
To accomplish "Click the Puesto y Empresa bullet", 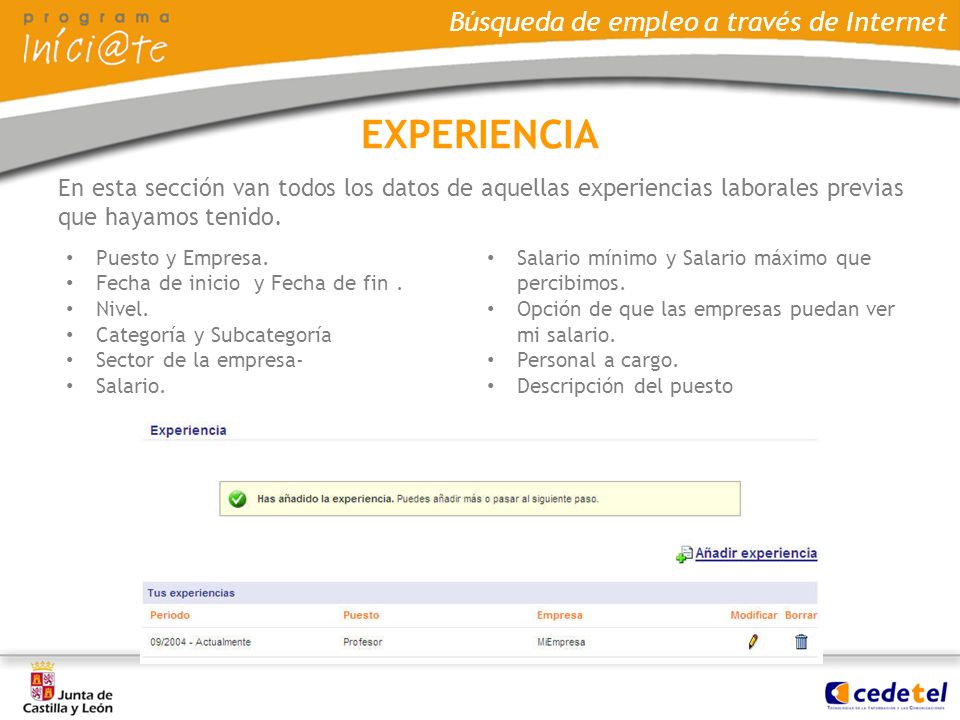I will point(182,258).
